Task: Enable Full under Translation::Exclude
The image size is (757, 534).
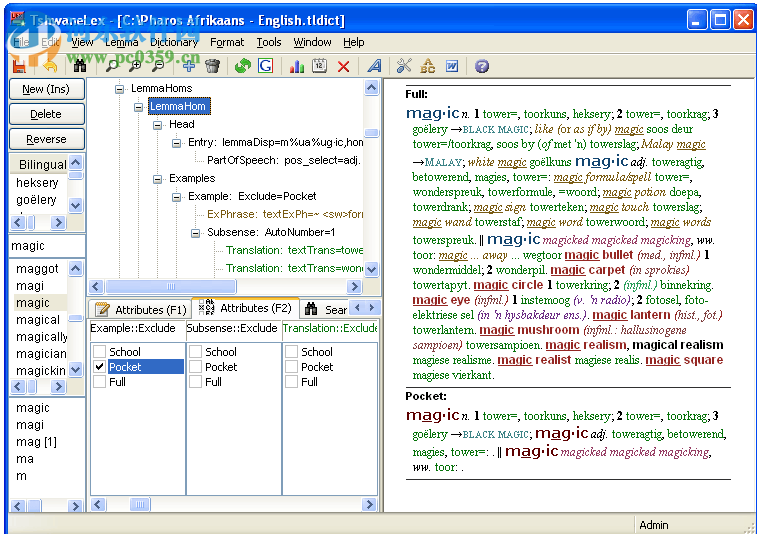Action: (x=291, y=382)
